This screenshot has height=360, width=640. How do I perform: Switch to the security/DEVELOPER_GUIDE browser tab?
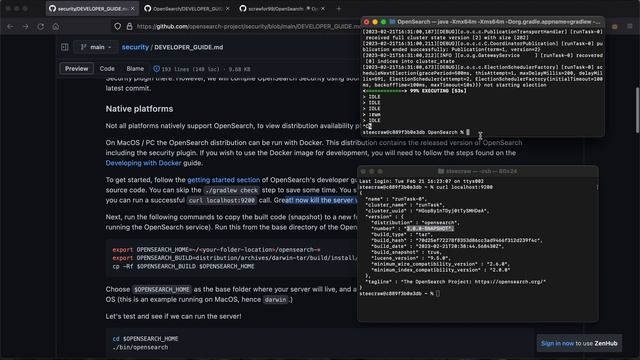coord(92,9)
